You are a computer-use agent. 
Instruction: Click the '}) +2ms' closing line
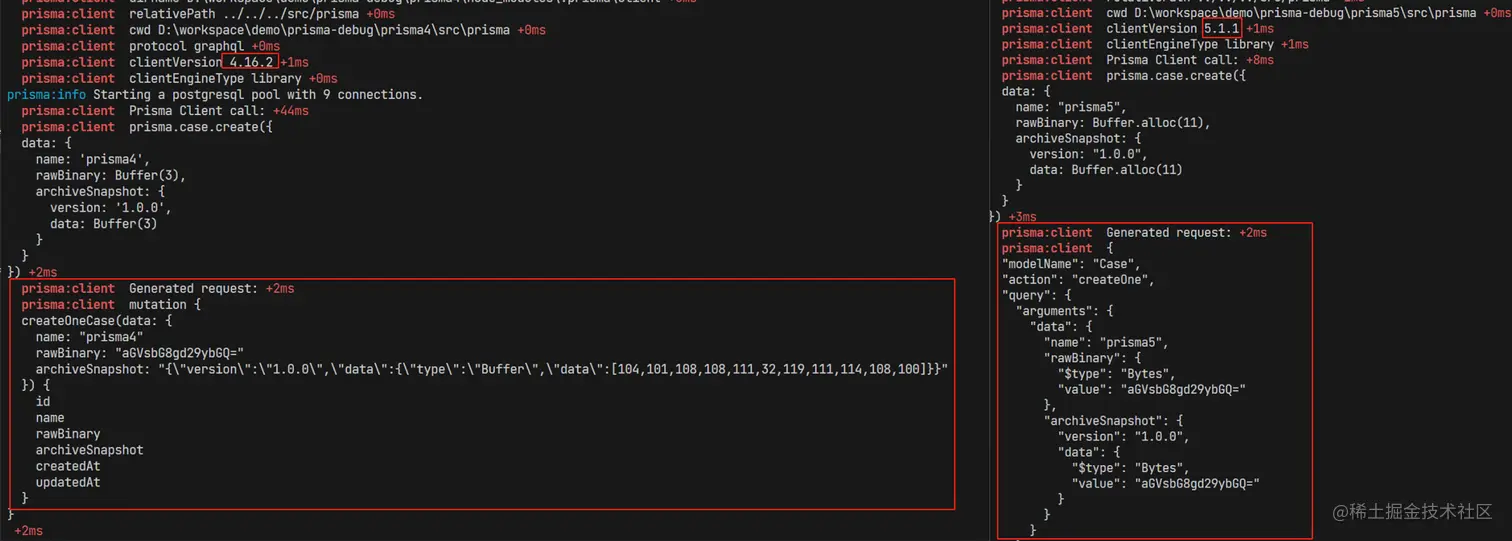32,272
